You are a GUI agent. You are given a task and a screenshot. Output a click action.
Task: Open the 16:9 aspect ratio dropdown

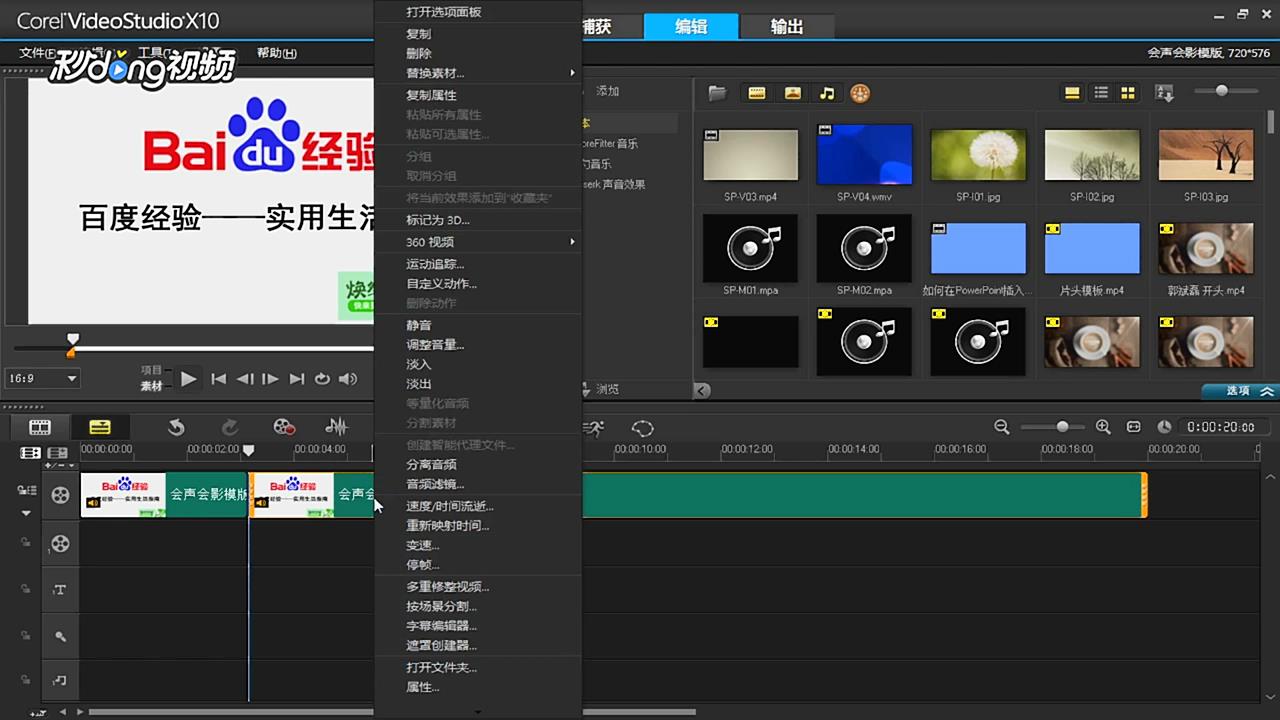(43, 379)
